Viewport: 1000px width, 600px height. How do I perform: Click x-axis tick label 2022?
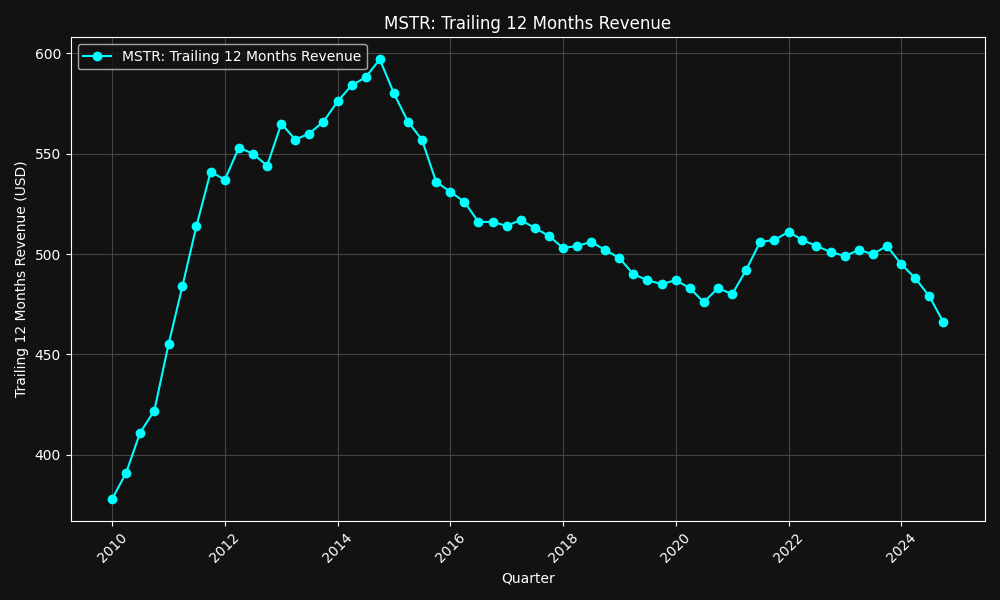pyautogui.click(x=788, y=548)
